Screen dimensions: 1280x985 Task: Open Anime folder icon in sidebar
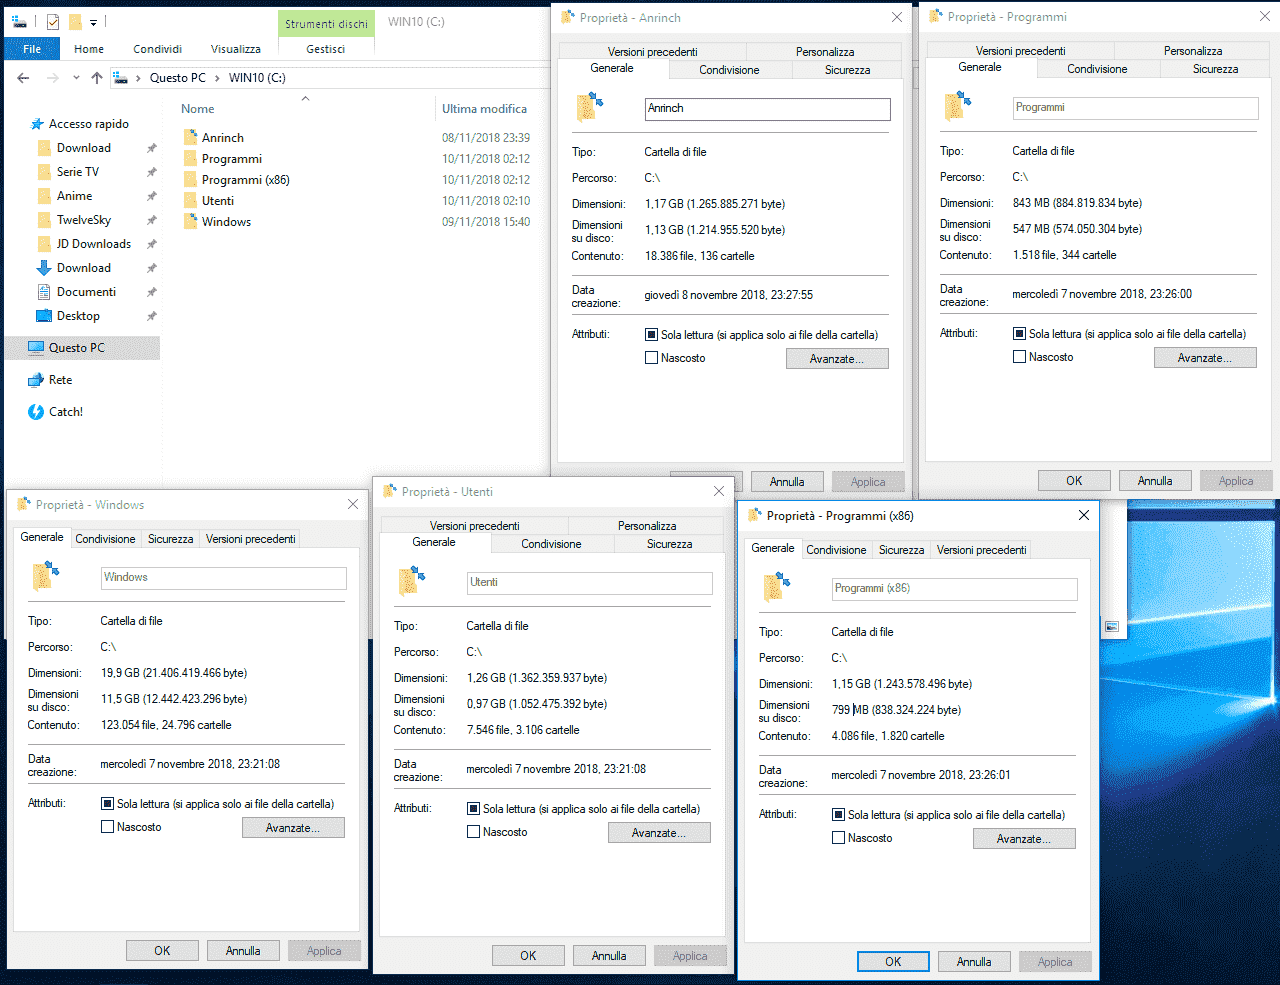click(x=44, y=196)
